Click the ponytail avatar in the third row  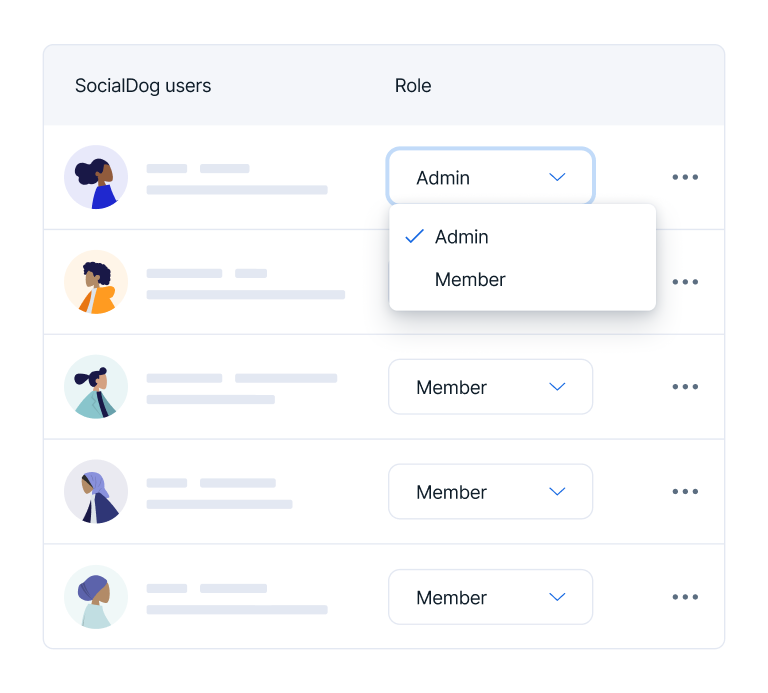click(x=96, y=387)
